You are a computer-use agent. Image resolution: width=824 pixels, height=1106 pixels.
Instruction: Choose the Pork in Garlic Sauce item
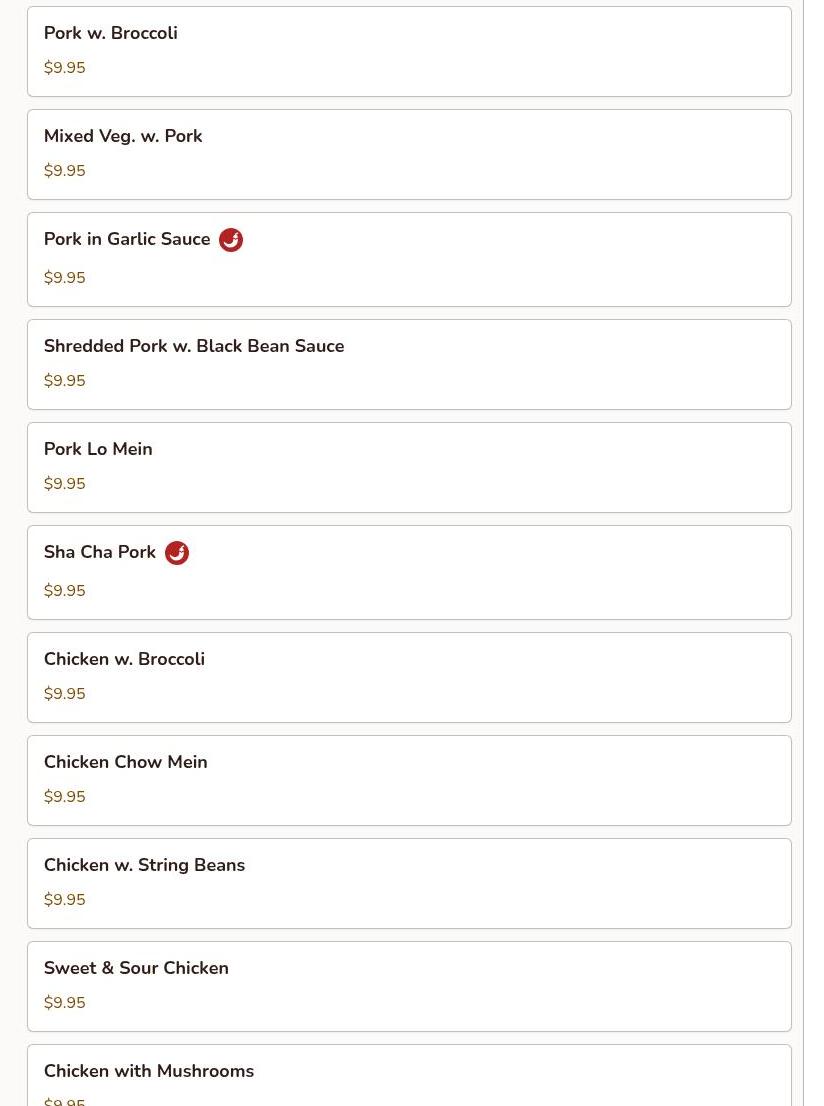point(409,260)
